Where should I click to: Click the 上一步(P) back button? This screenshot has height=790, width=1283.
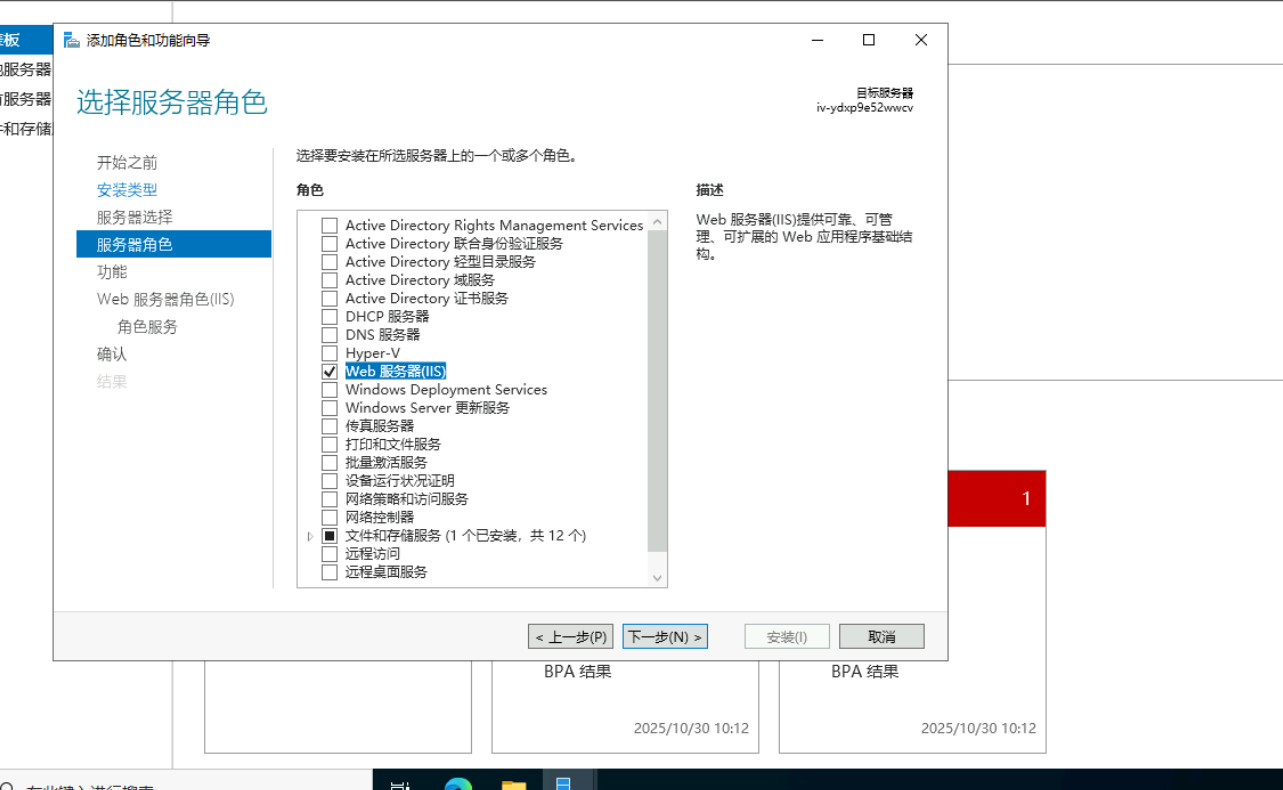click(570, 637)
